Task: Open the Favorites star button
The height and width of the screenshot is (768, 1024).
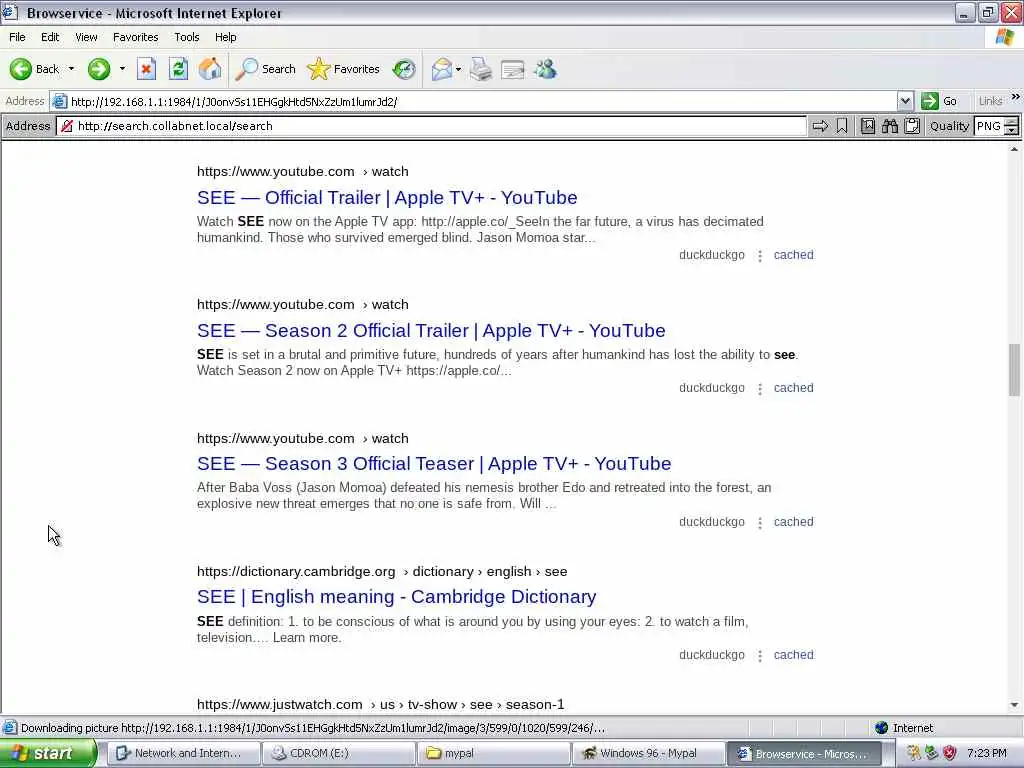Action: tap(344, 69)
